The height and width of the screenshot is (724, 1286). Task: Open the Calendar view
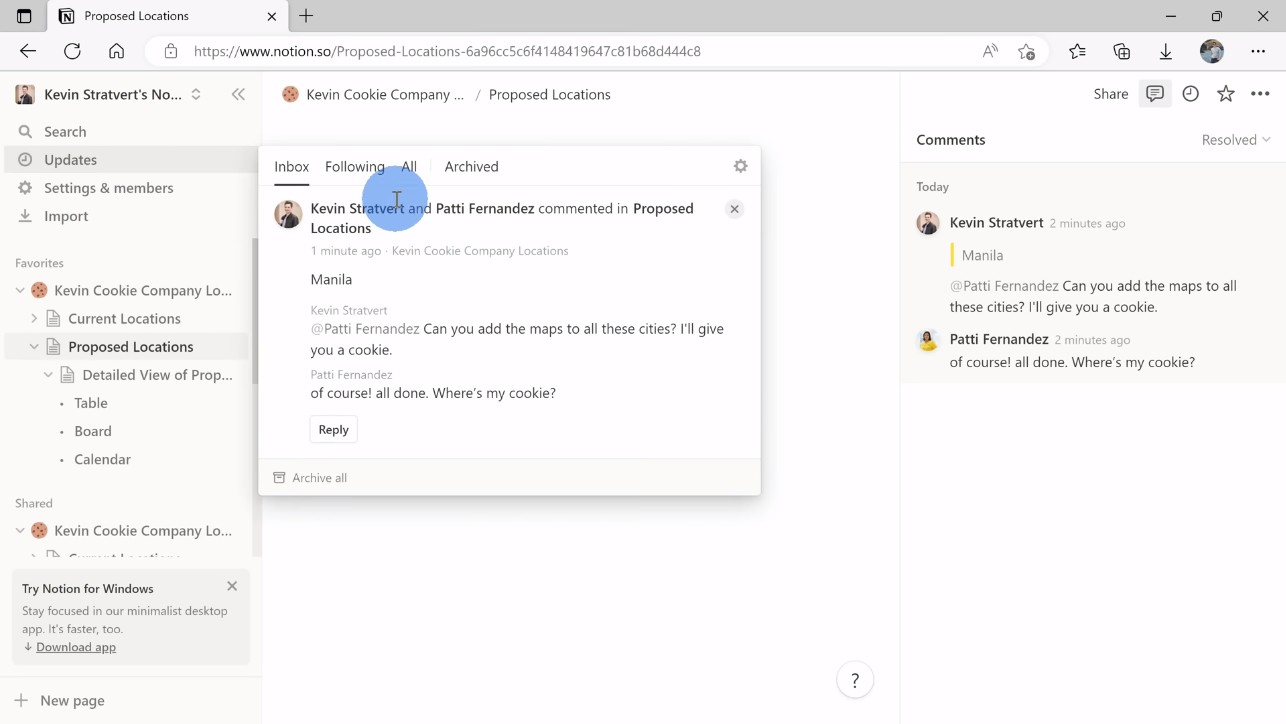102,459
